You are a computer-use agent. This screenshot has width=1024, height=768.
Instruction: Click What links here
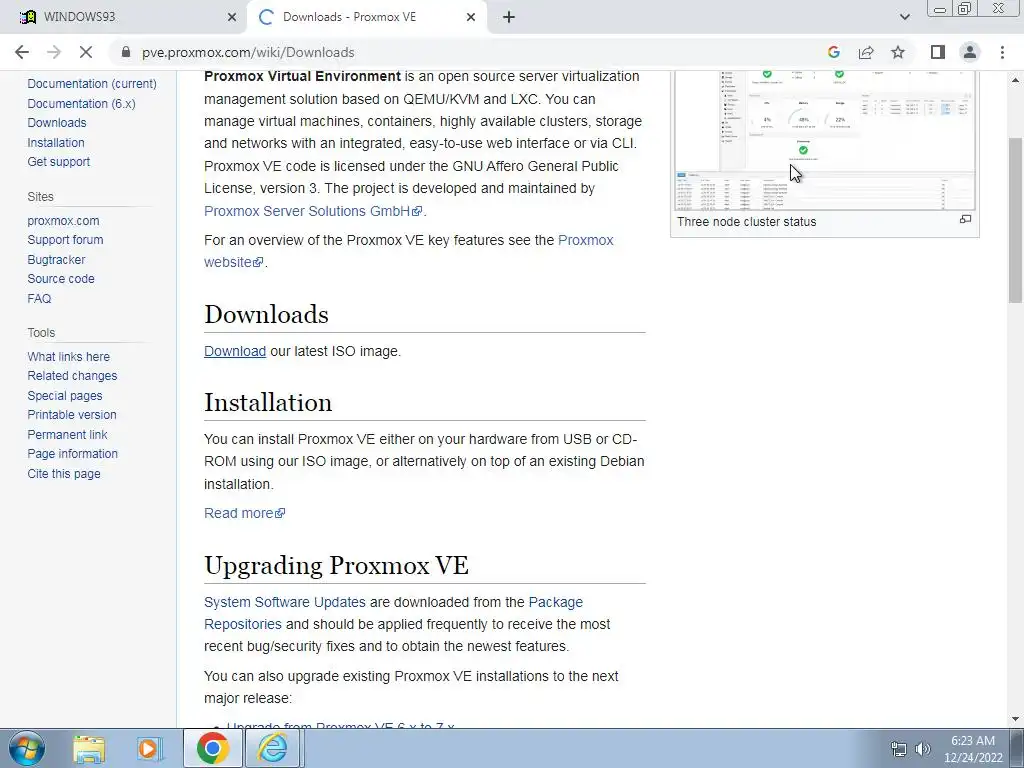pos(69,357)
